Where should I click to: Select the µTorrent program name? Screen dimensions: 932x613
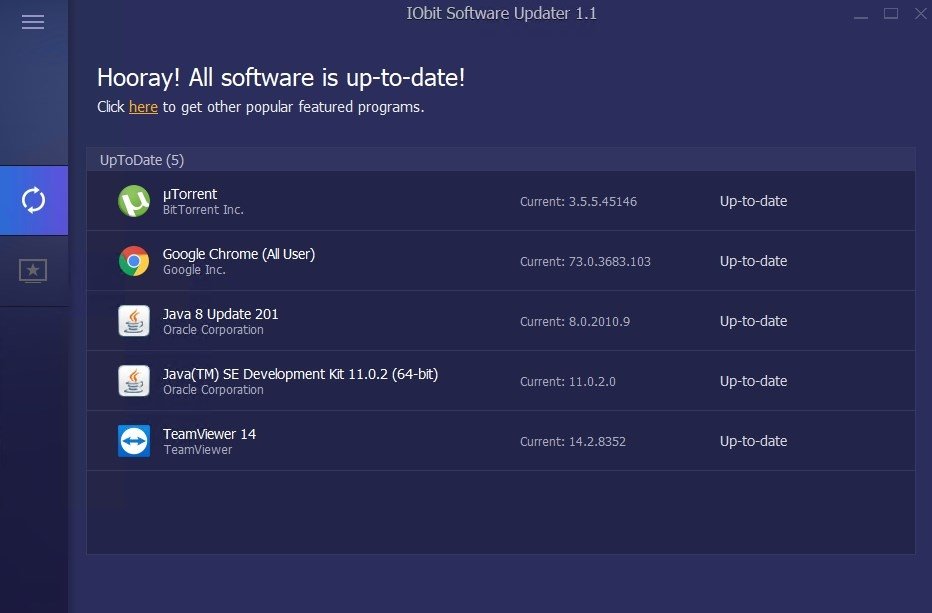190,194
